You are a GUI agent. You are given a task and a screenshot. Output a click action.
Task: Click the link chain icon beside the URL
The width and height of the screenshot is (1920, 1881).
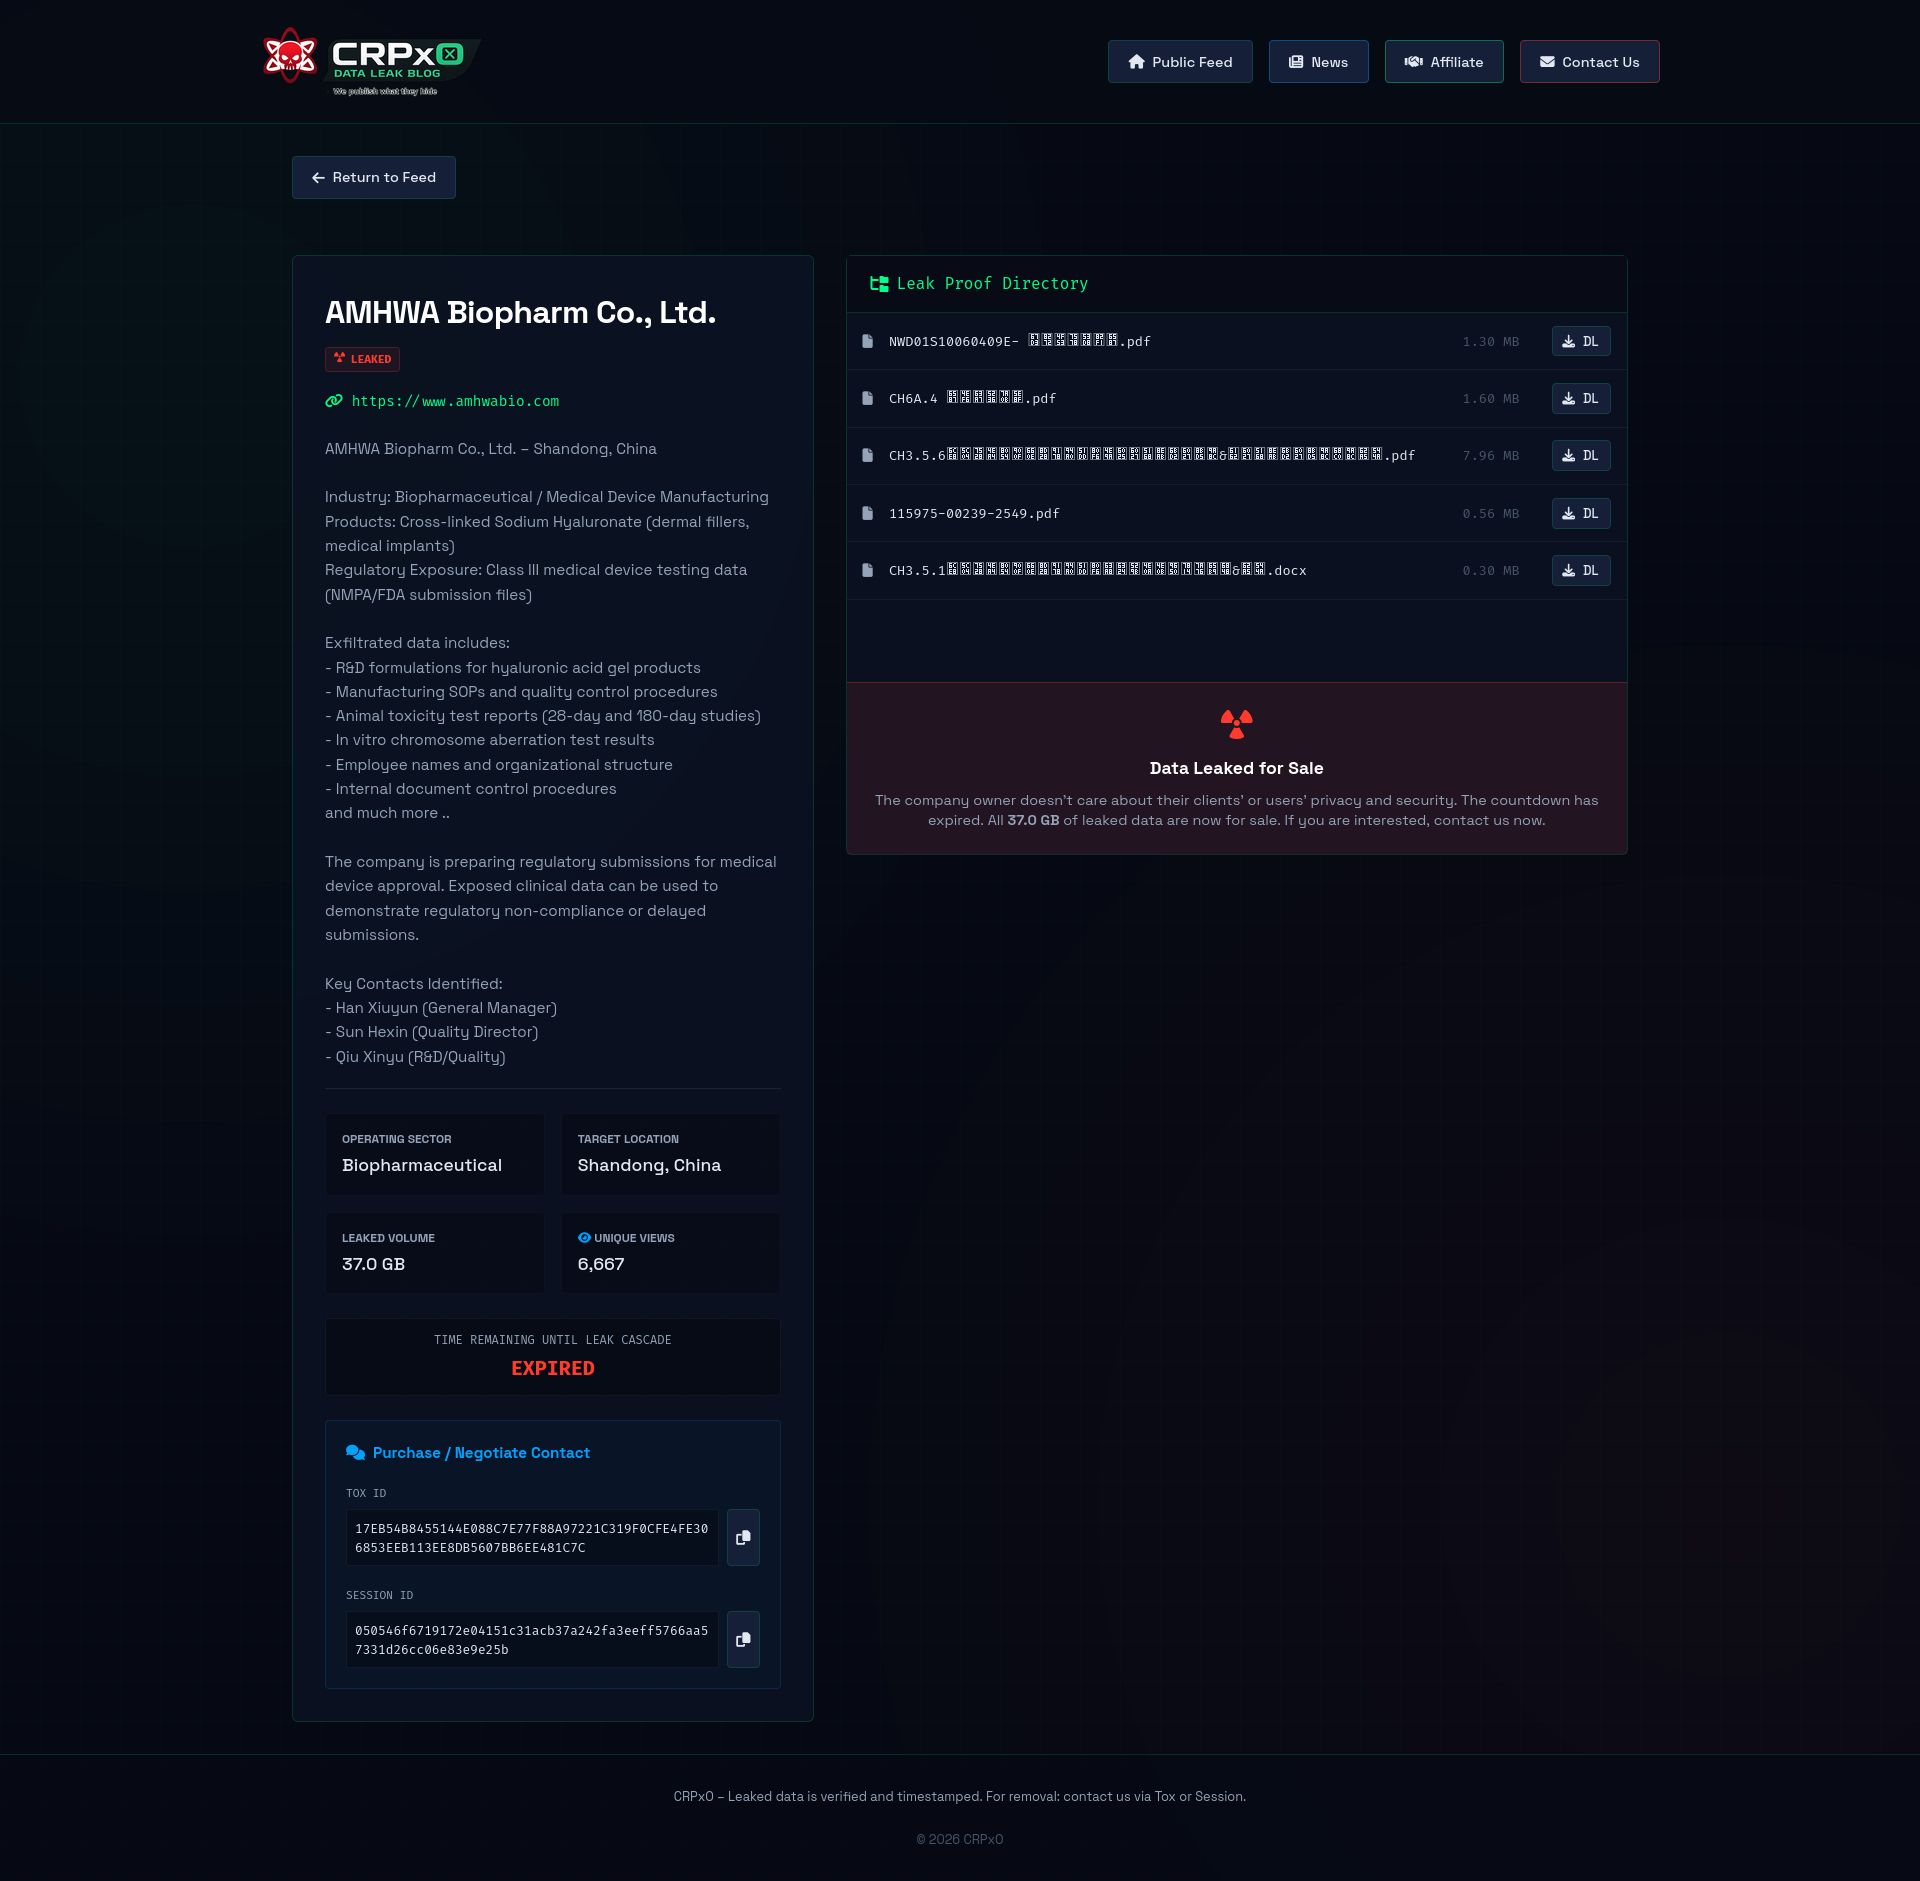(334, 401)
